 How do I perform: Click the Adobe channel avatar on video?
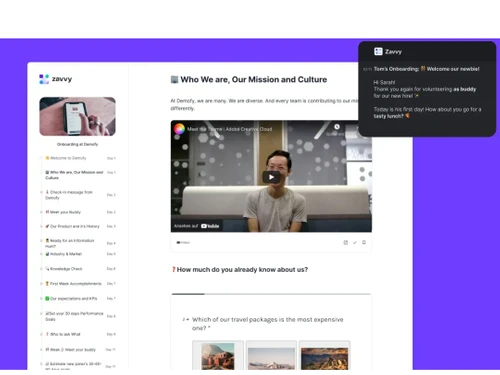179,129
